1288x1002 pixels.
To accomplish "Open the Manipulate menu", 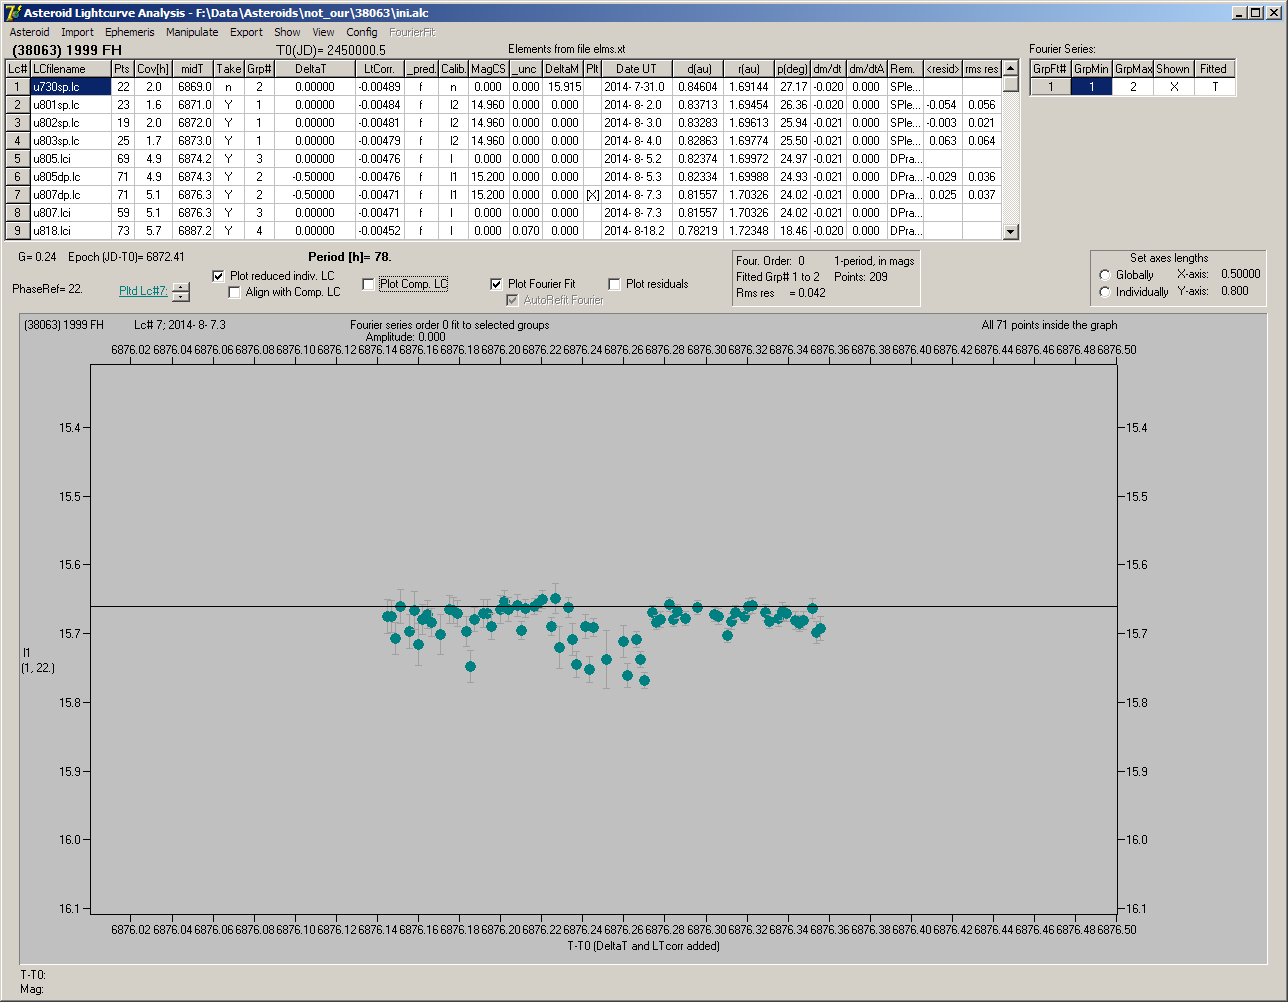I will (192, 32).
